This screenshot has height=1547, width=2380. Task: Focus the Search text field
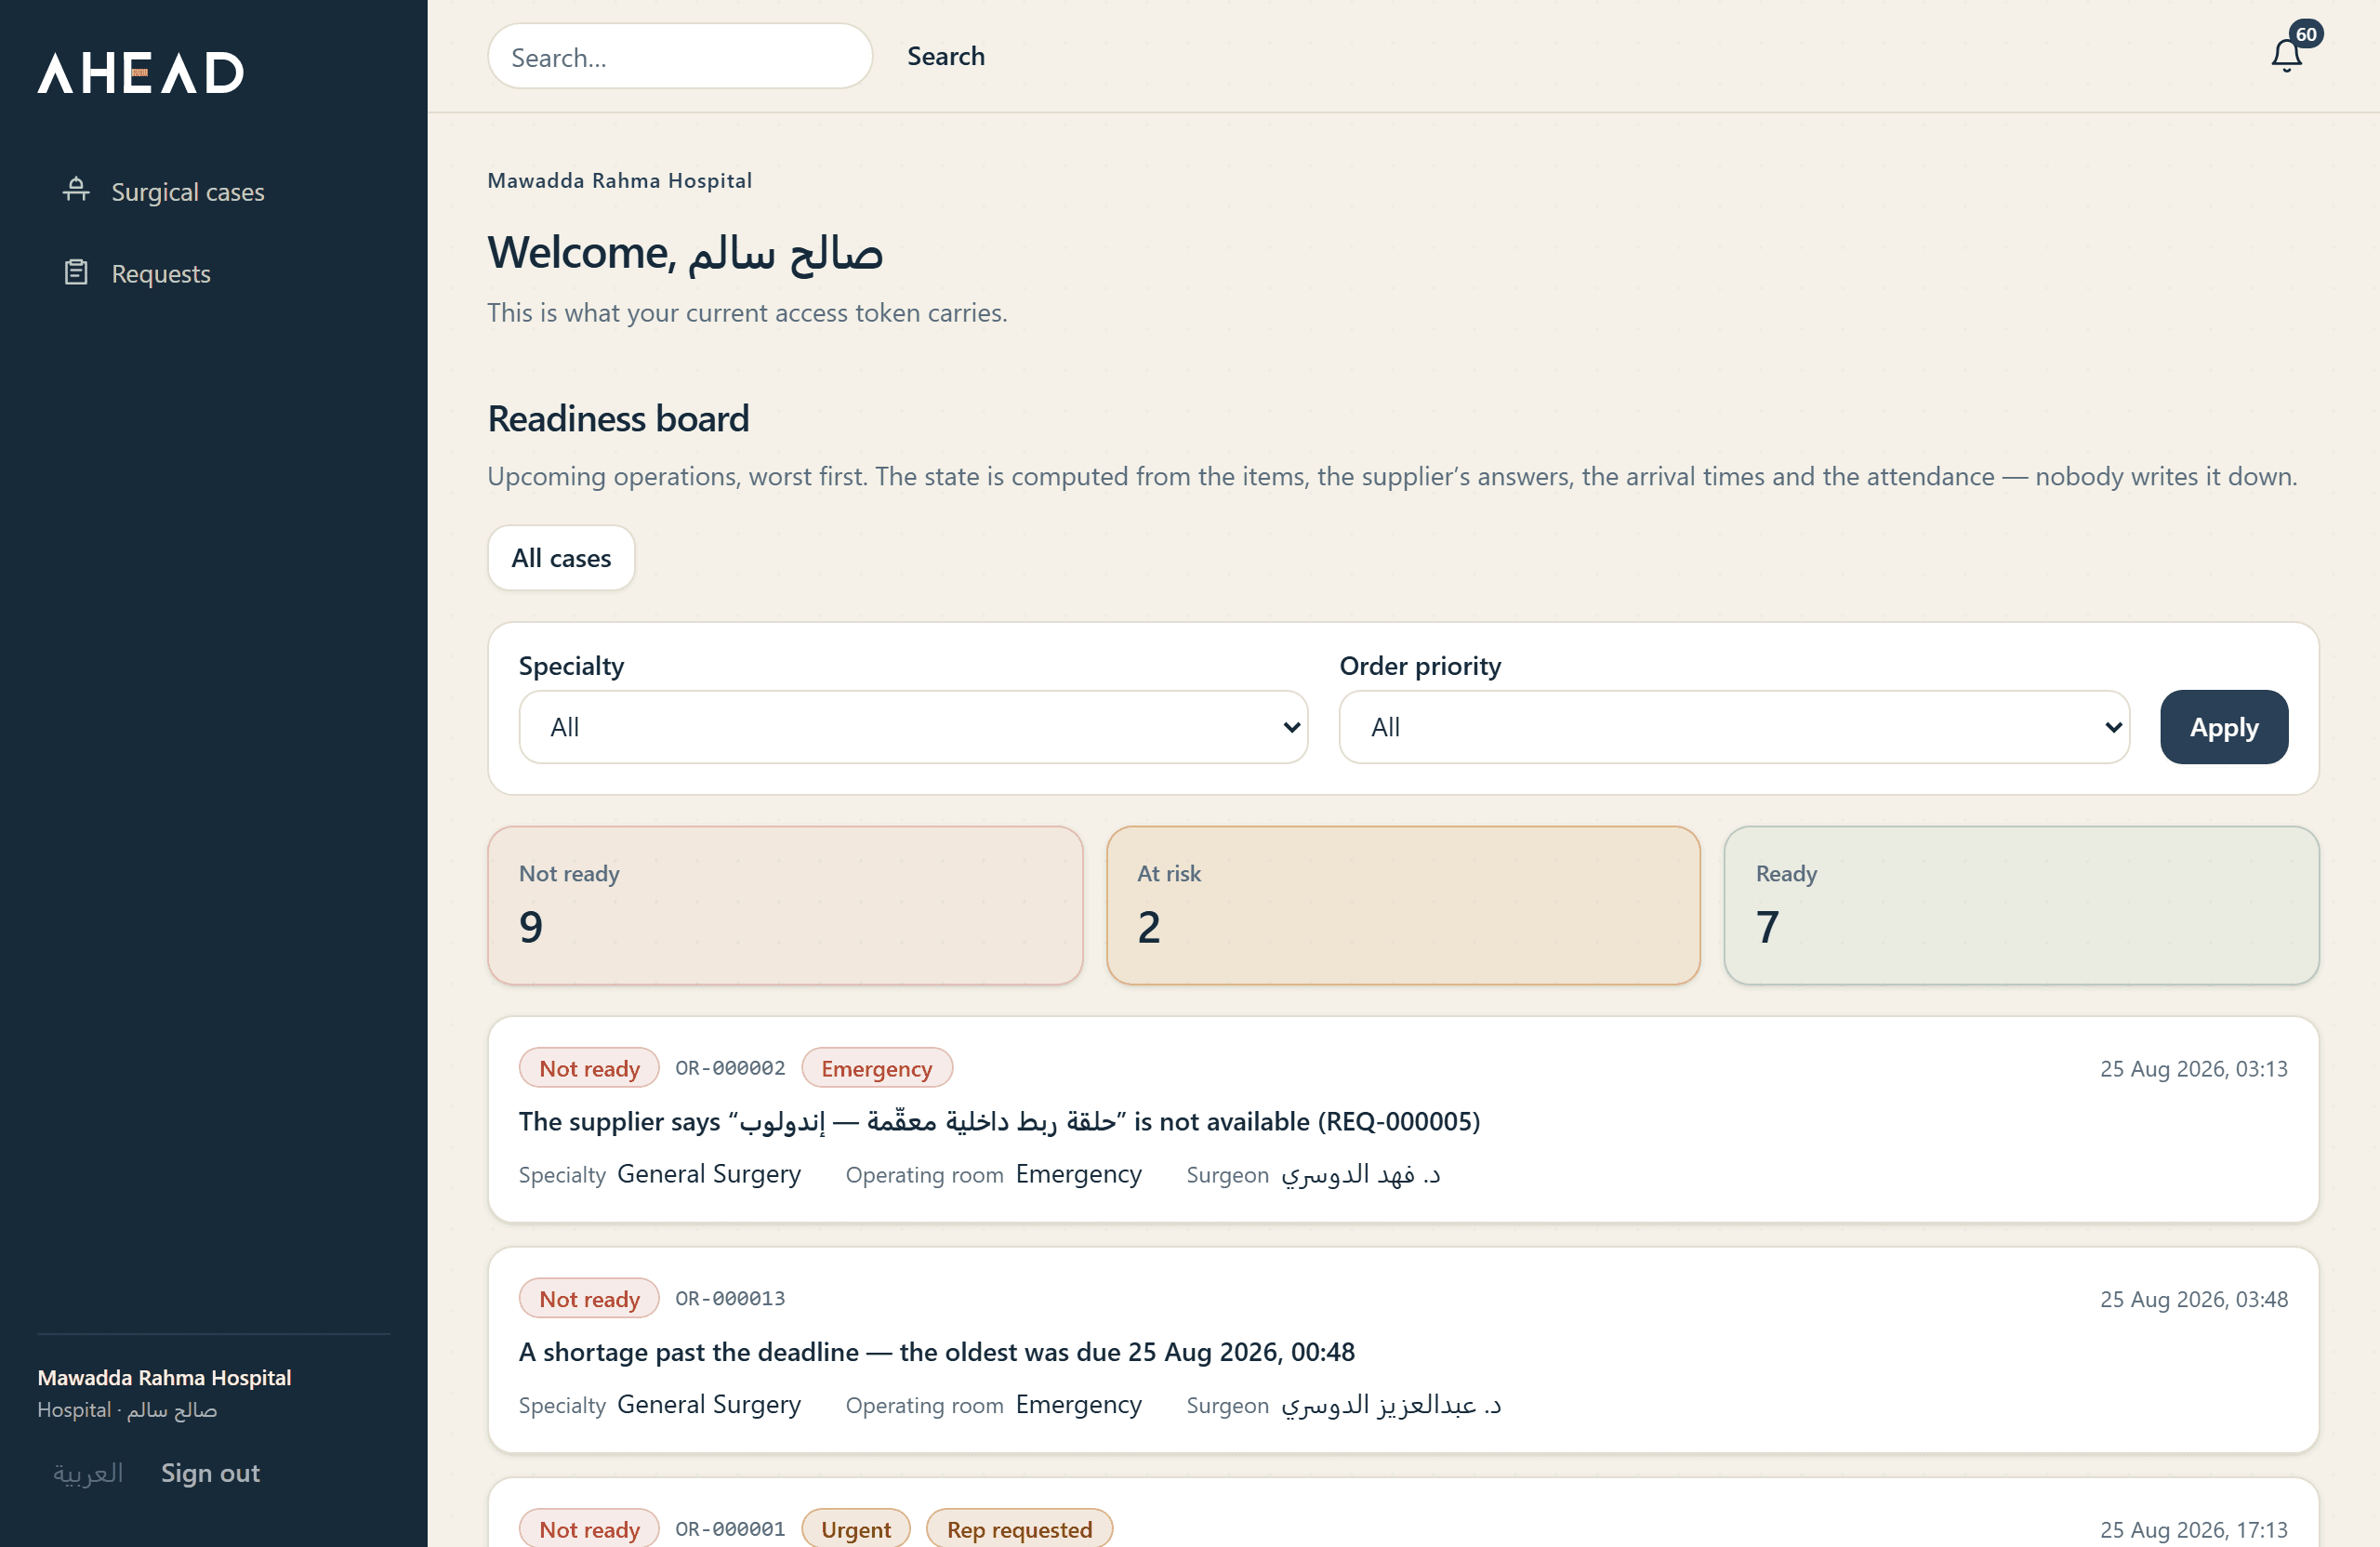click(x=680, y=57)
